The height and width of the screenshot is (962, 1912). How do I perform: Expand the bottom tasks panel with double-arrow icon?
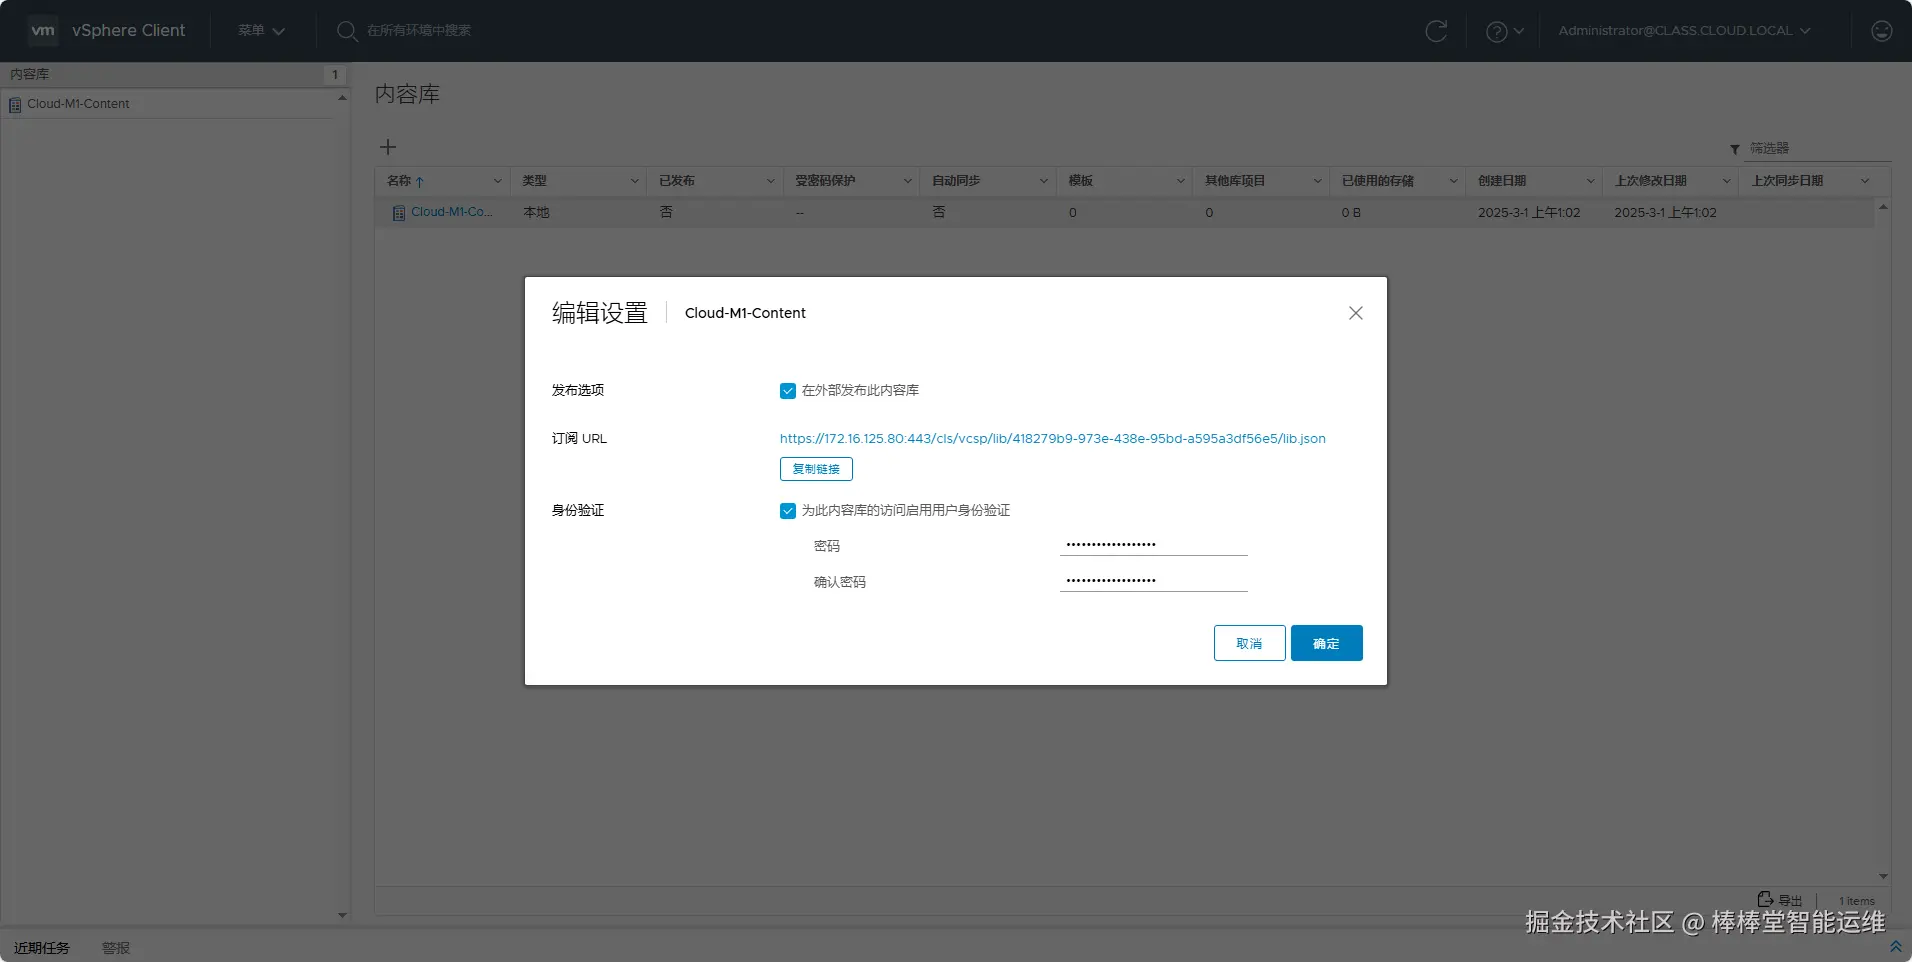point(1895,946)
